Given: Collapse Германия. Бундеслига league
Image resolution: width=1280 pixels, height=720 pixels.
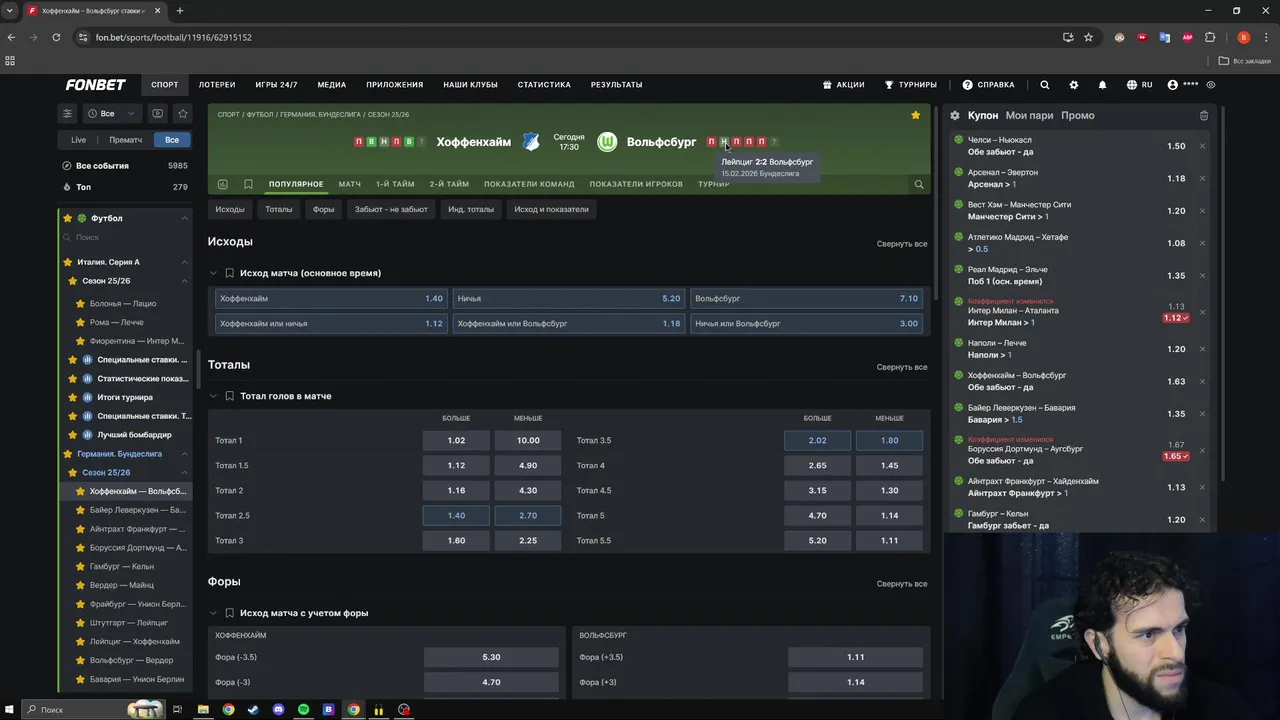Looking at the screenshot, I should click(x=184, y=454).
